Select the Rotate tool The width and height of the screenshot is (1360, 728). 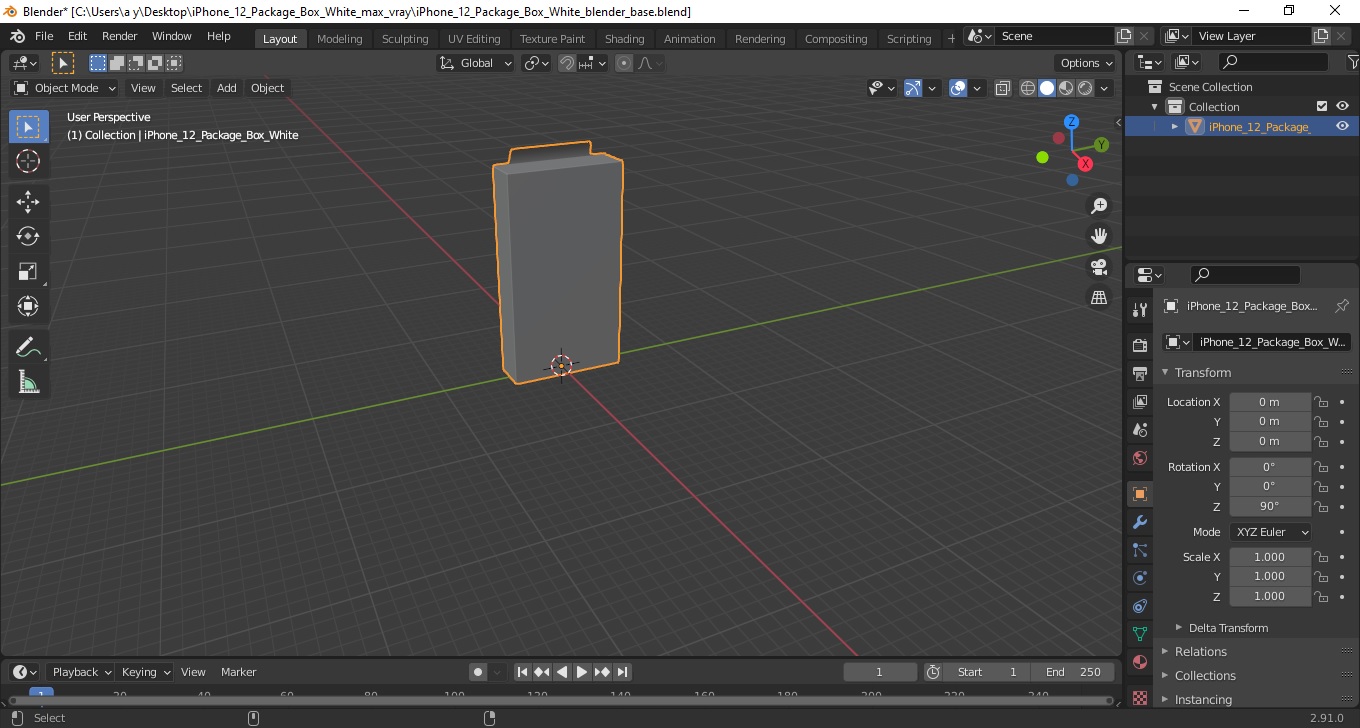[x=28, y=237]
